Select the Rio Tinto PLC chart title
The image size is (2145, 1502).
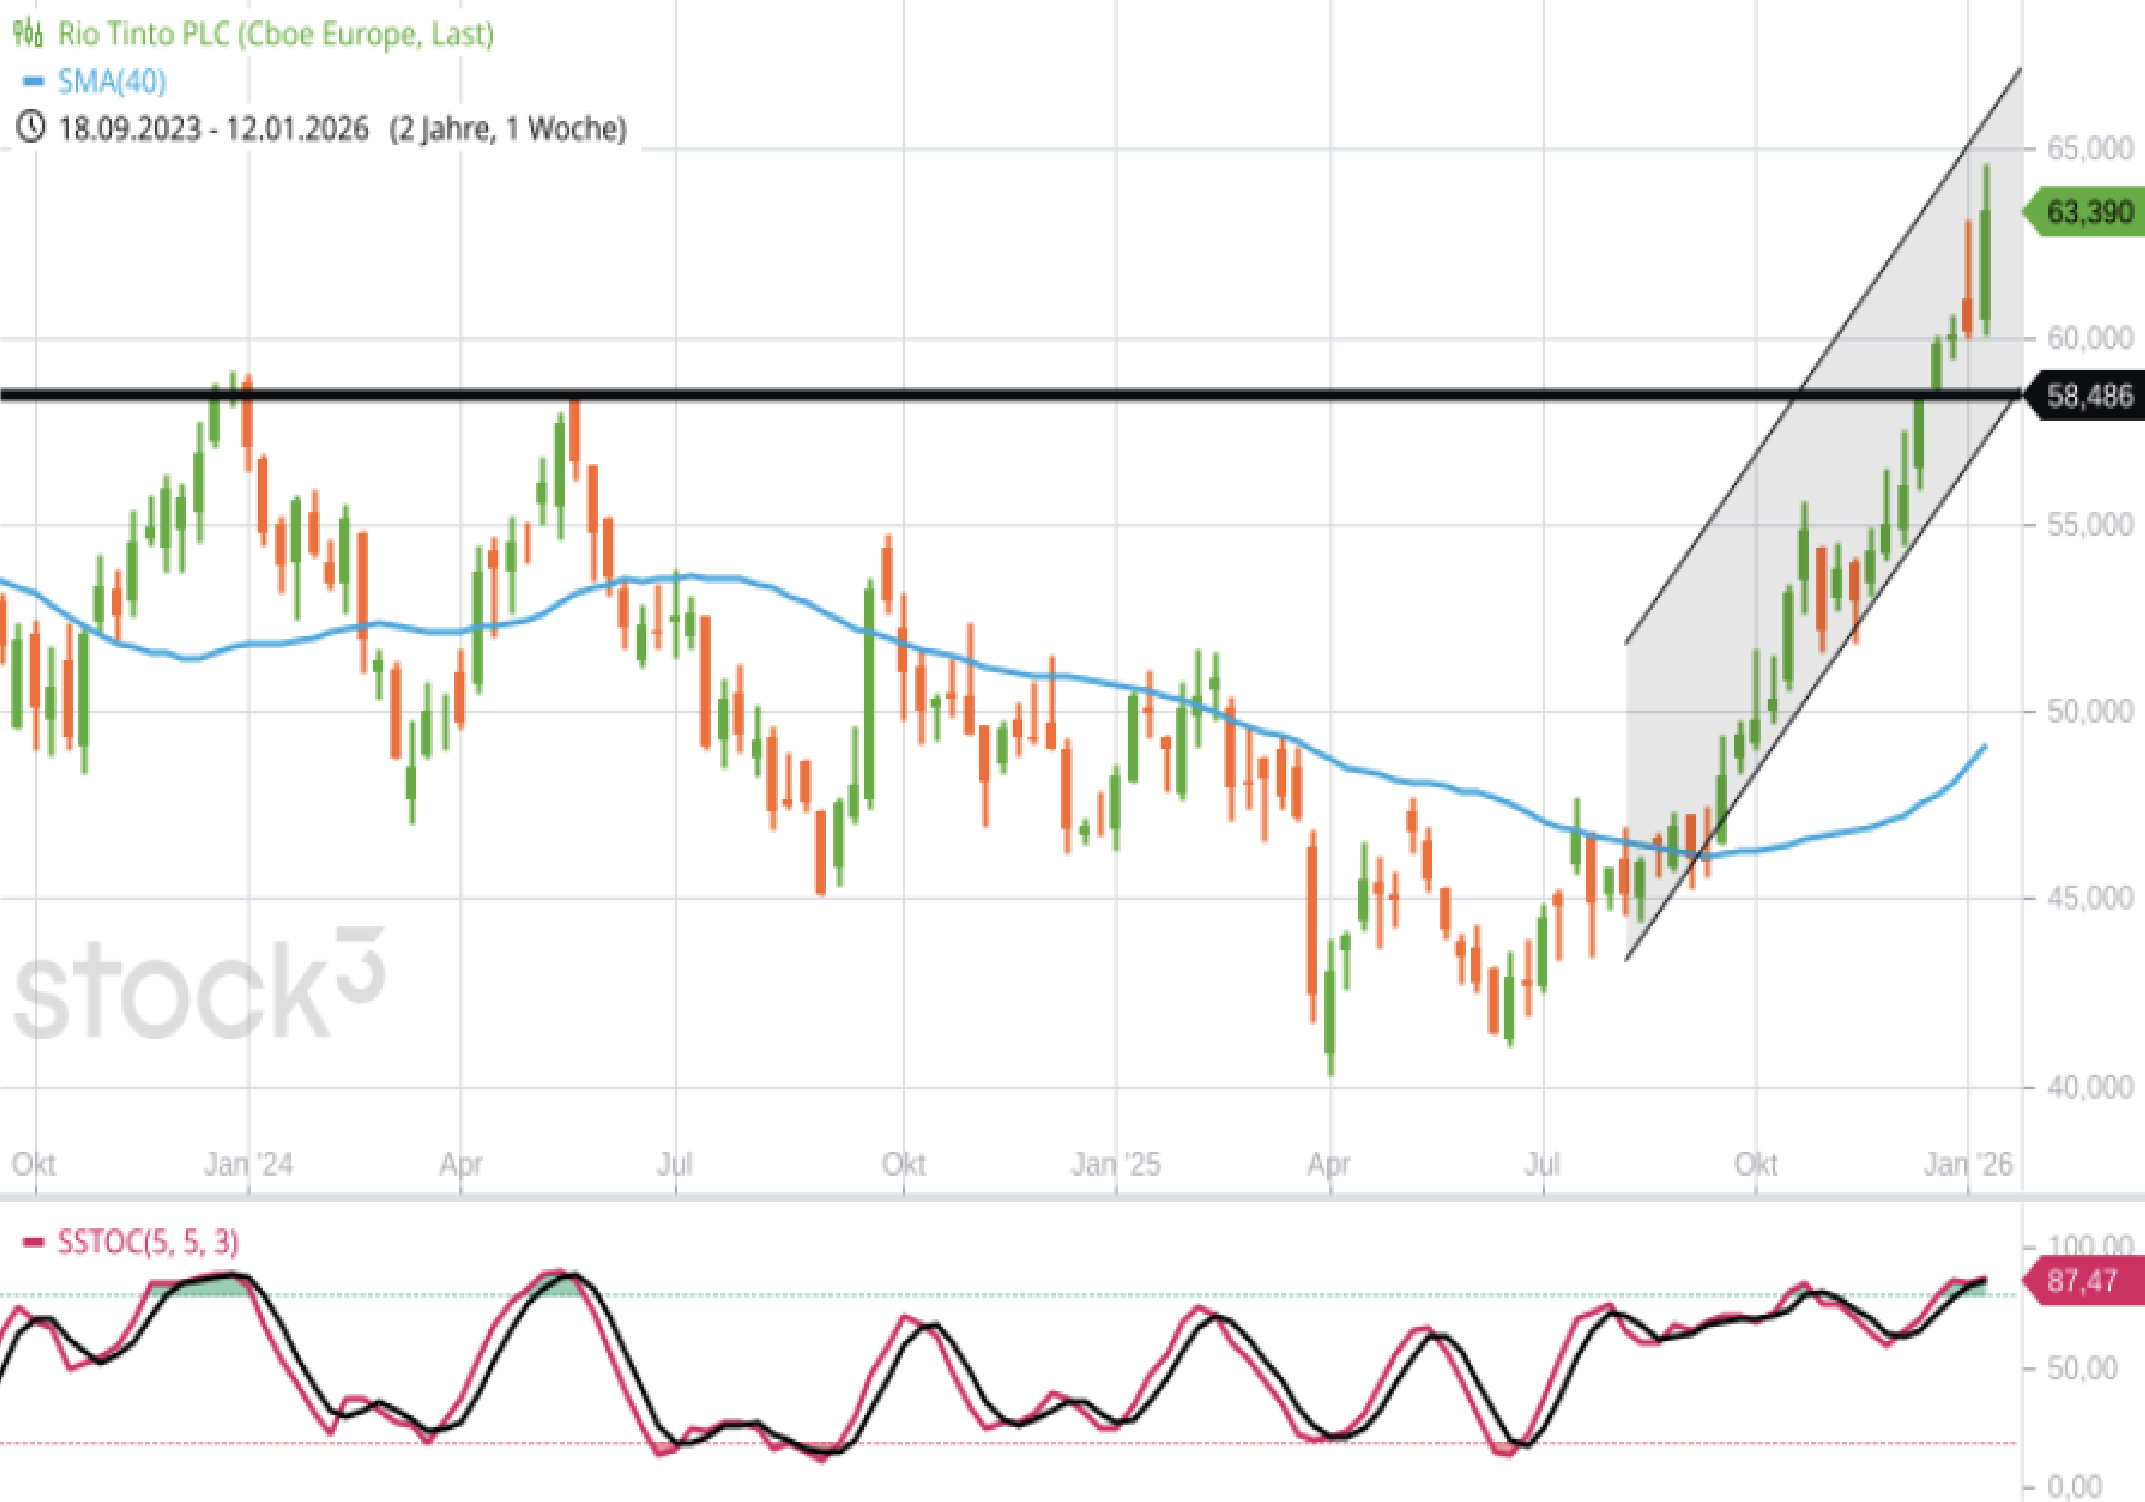275,34
